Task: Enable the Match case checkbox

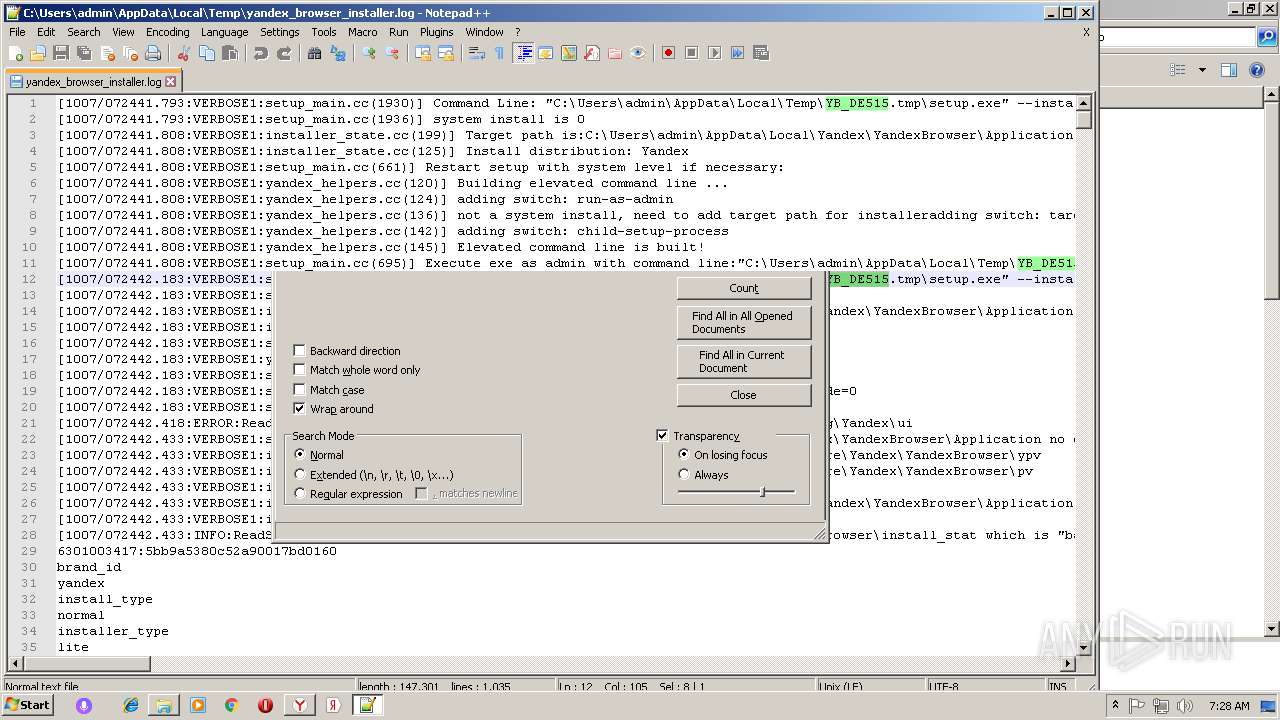Action: [x=299, y=390]
